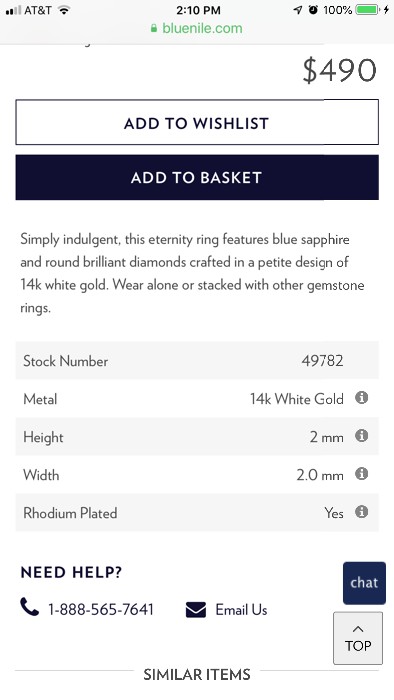This screenshot has height=700, width=394.
Task: Tap the Wi-Fi signal icon
Action: 65,10
